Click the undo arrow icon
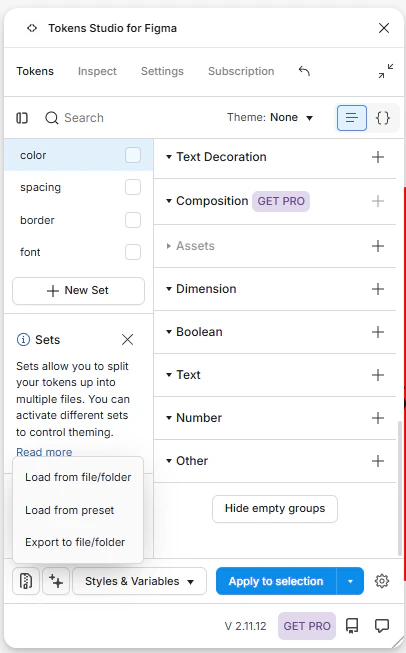406x653 pixels. coord(304,71)
